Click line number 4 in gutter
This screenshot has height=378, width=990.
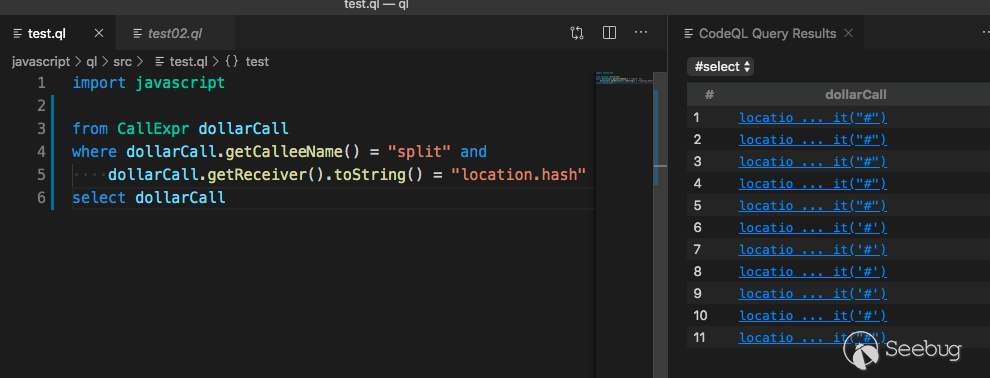coord(41,151)
